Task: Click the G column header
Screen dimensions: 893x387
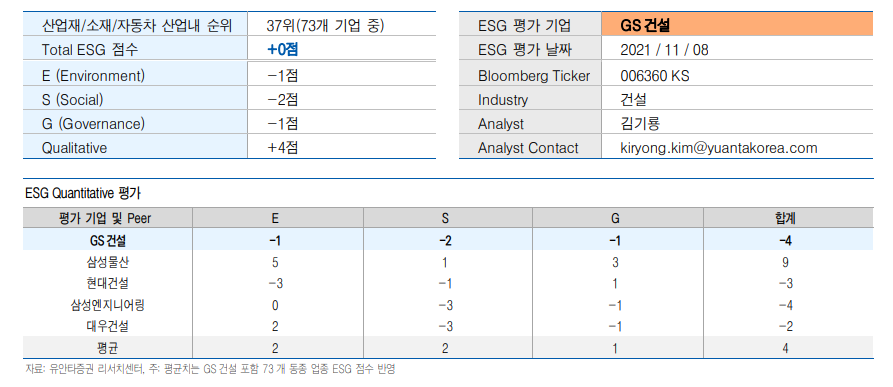Action: tap(615, 219)
